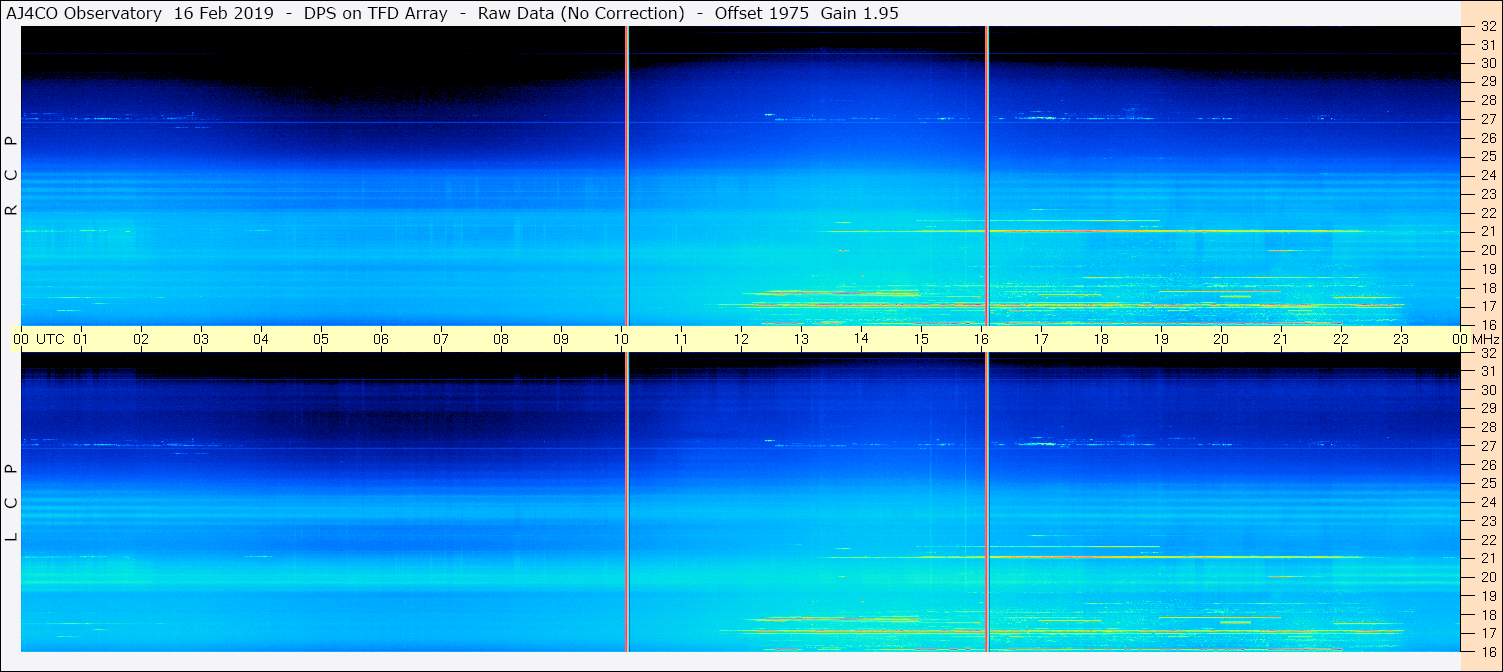
Task: Click hour label "09" on time axis
Action: click(561, 339)
